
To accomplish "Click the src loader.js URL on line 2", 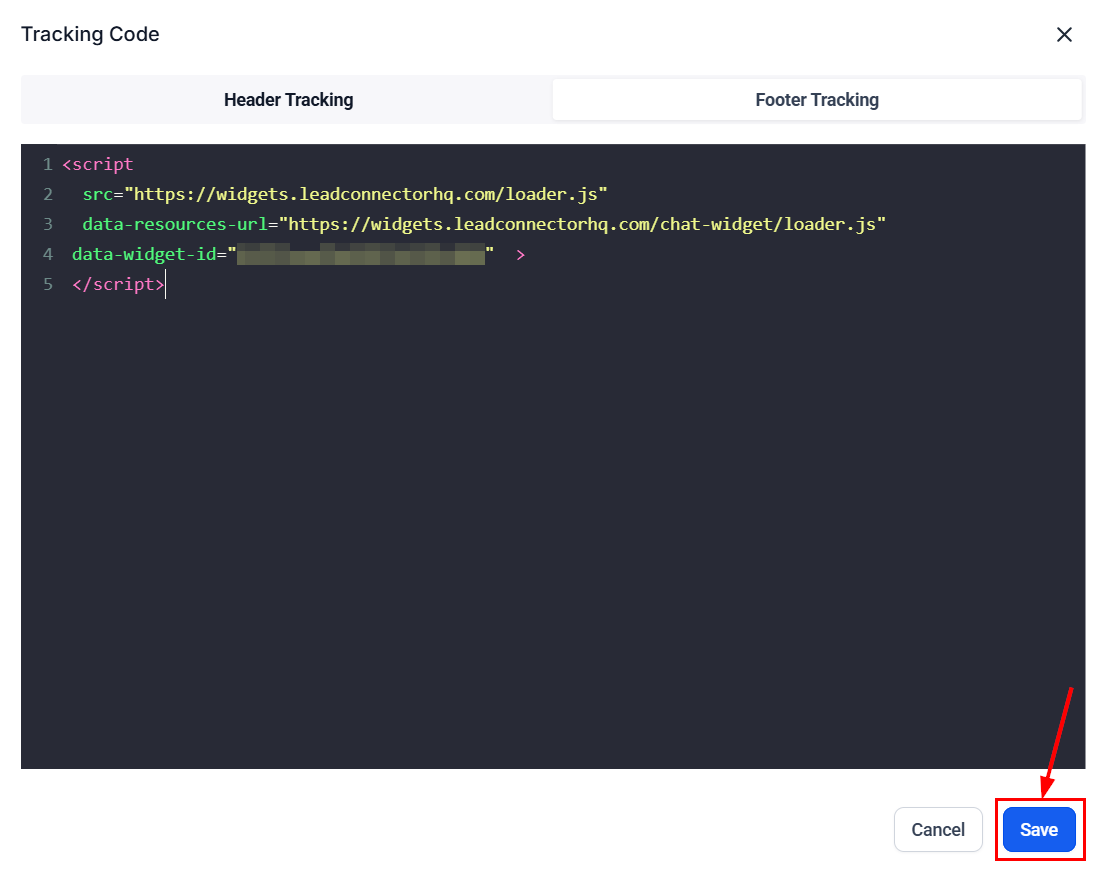I will [366, 194].
